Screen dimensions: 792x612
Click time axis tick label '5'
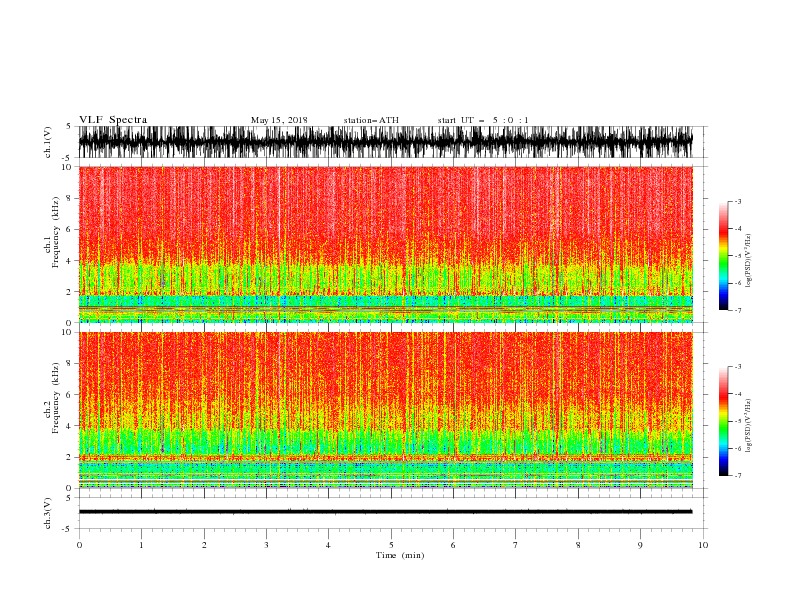391,545
